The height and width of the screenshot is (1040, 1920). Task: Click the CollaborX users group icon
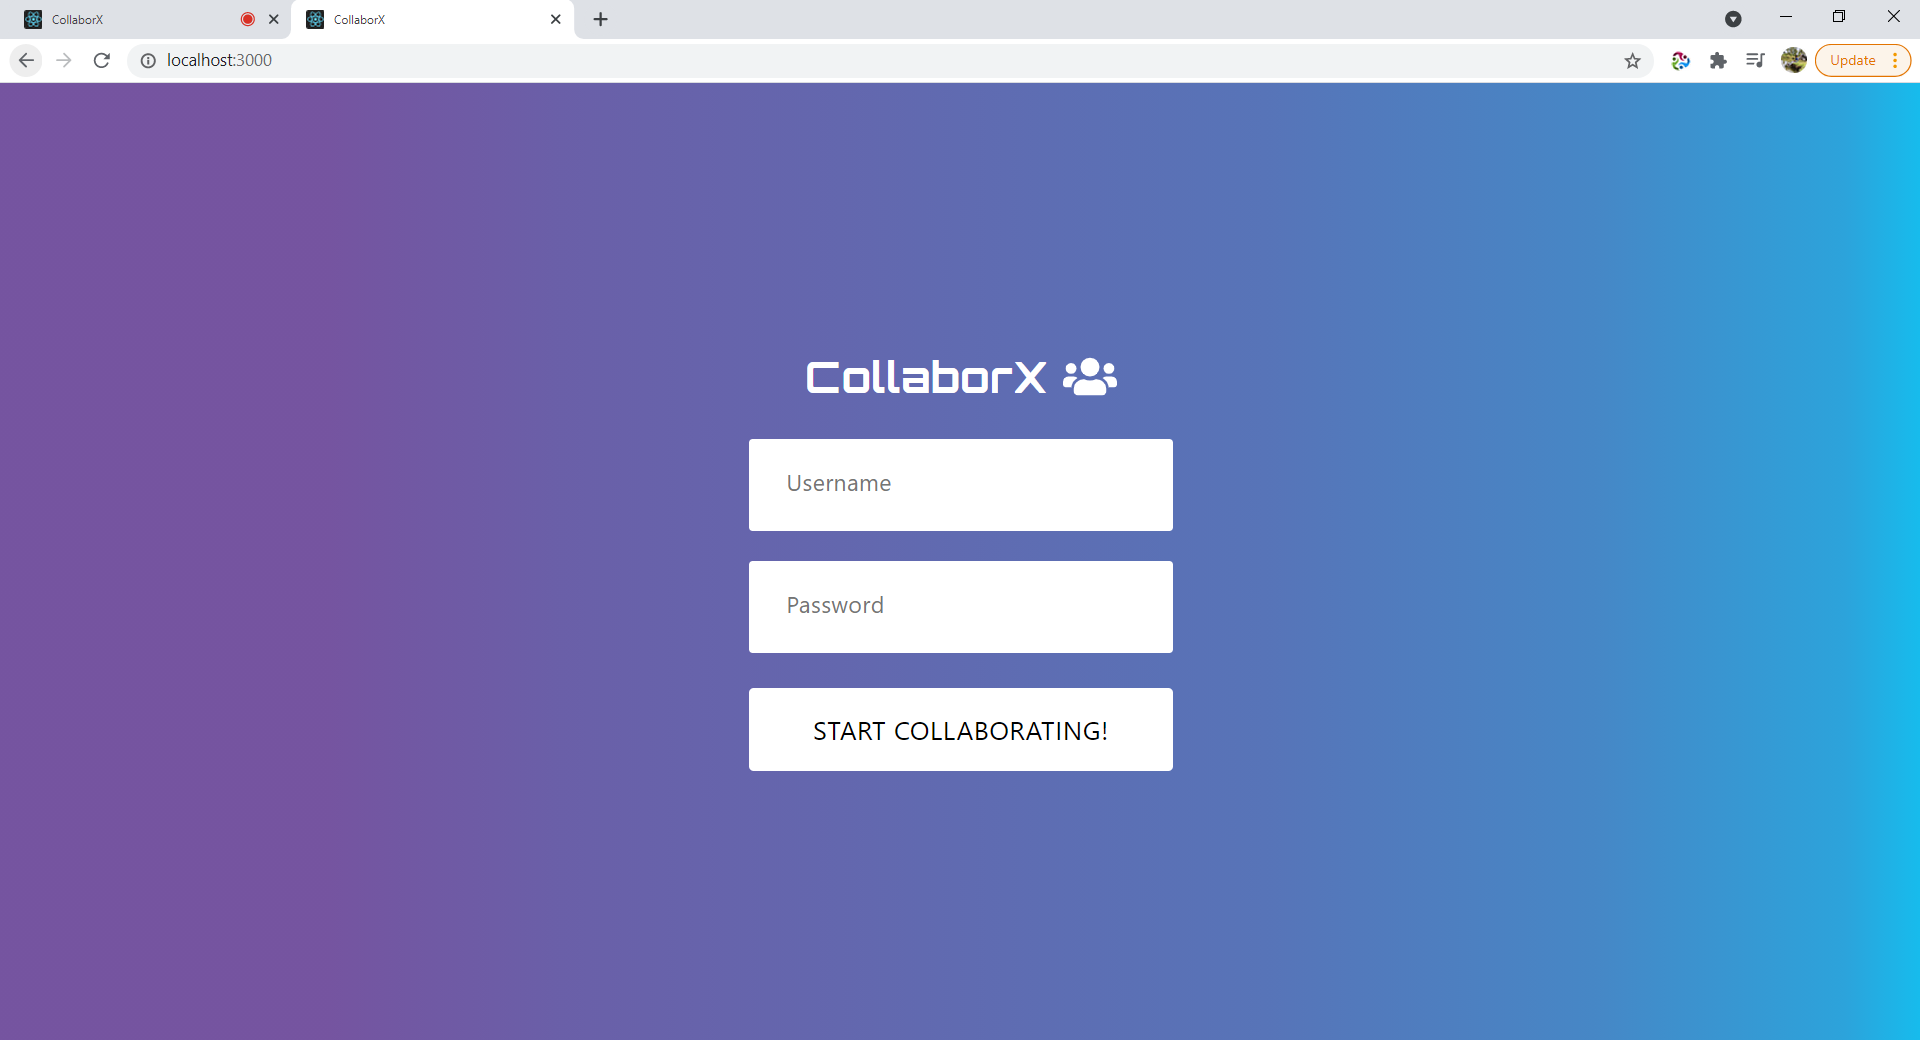point(1090,377)
